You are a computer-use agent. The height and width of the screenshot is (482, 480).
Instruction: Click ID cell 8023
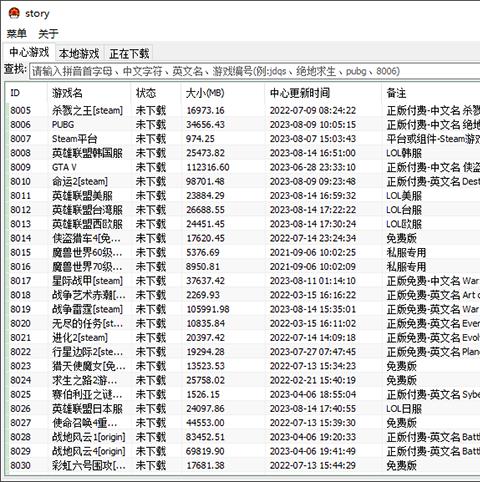(x=21, y=366)
